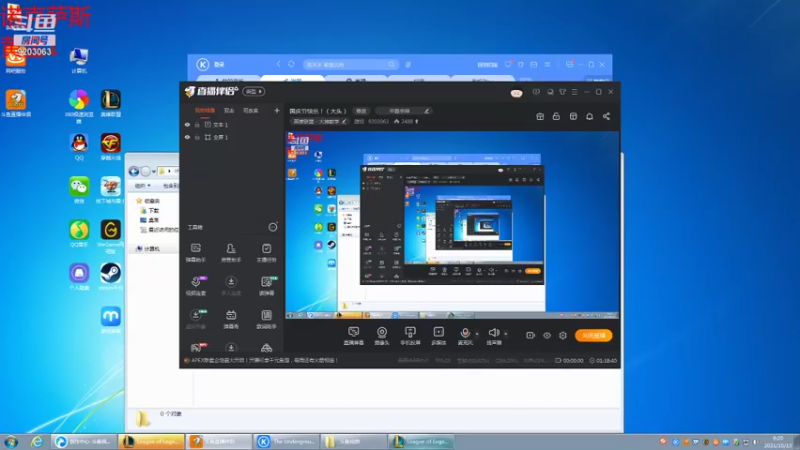800x450 pixels.
Task: Click the skin shirt icon in title bar
Action: (562, 92)
